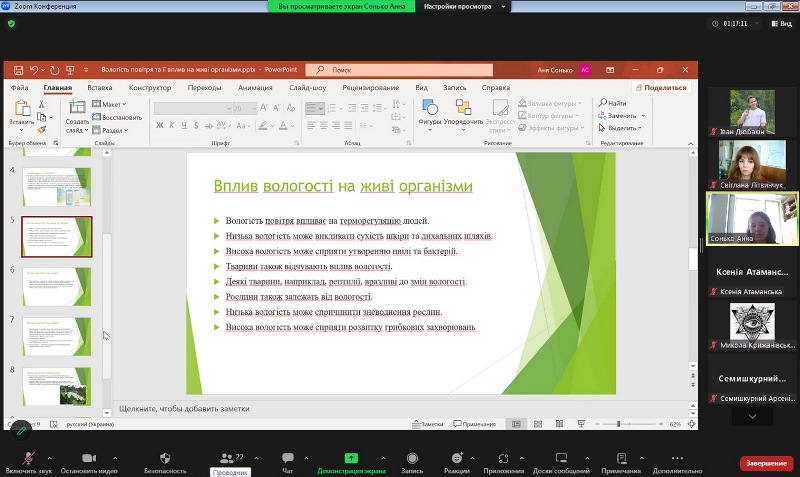The height and width of the screenshot is (477, 800).
Task: Stop video using camera icon
Action: [x=88, y=457]
